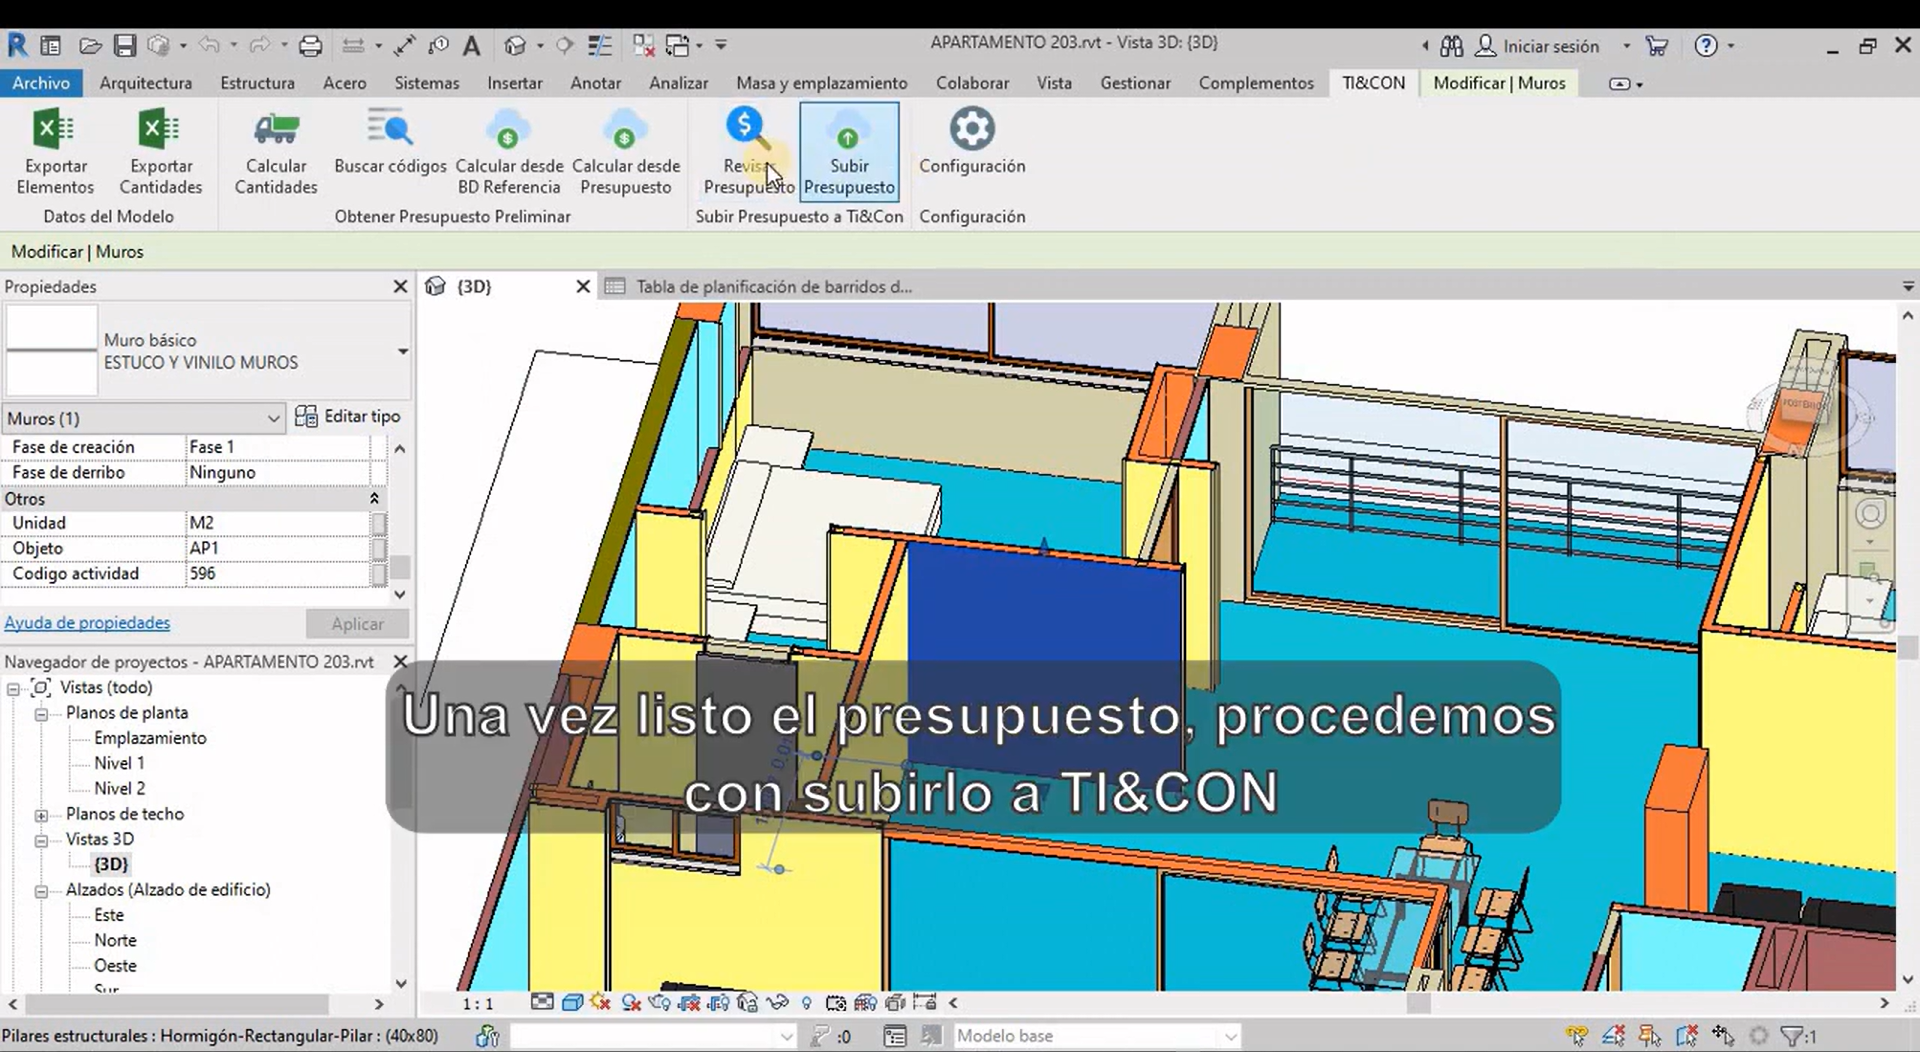Click Exportar Elementos Excel icon
Screen dimensions: 1920x1052
click(x=54, y=130)
